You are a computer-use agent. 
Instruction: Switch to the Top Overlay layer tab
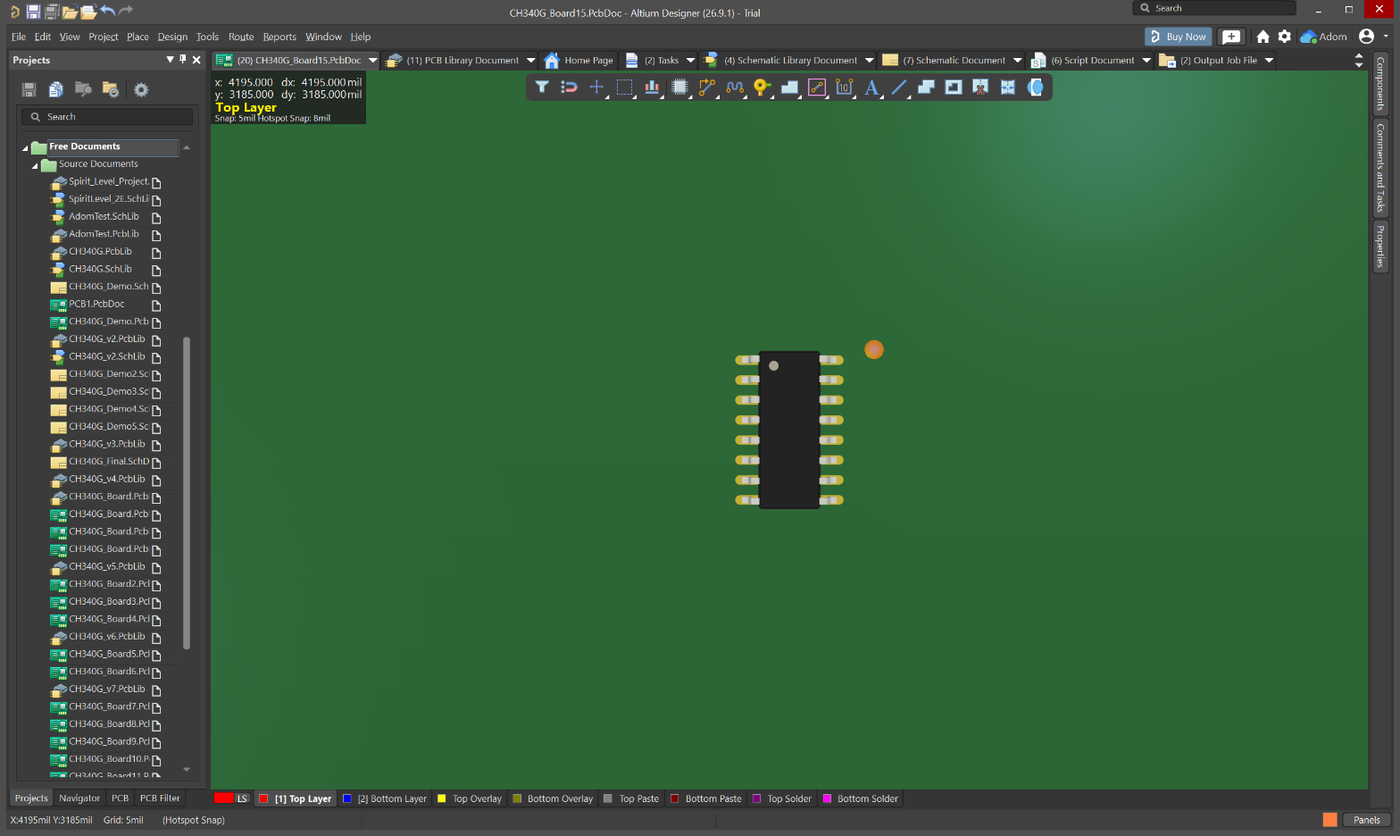[x=470, y=799]
